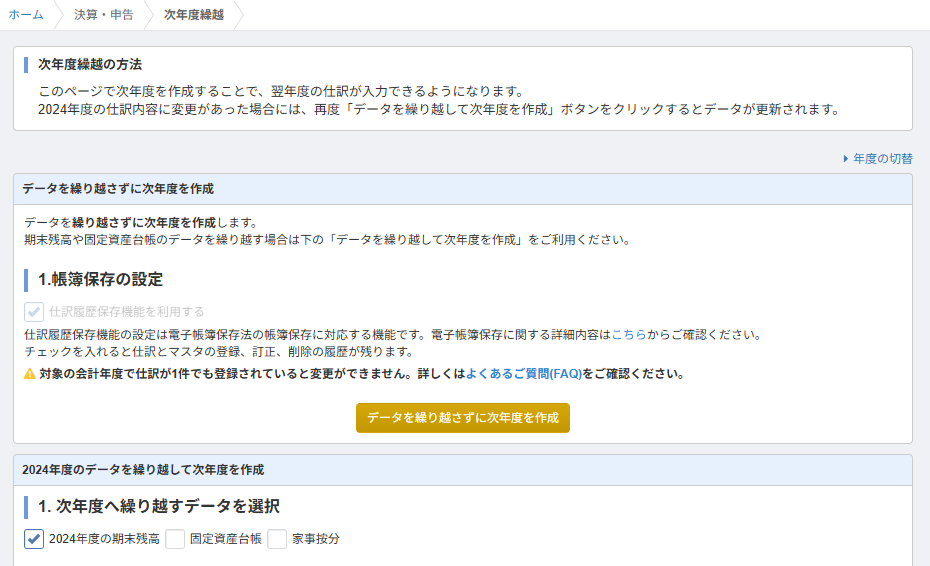Select the 次年度繰越 breadcrumb item

click(x=194, y=15)
